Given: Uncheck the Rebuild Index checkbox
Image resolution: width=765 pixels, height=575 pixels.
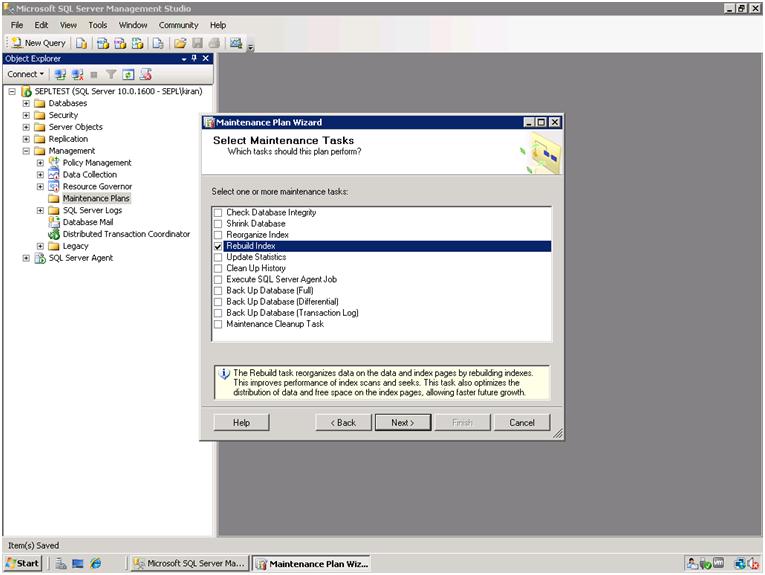Looking at the screenshot, I should click(x=218, y=246).
